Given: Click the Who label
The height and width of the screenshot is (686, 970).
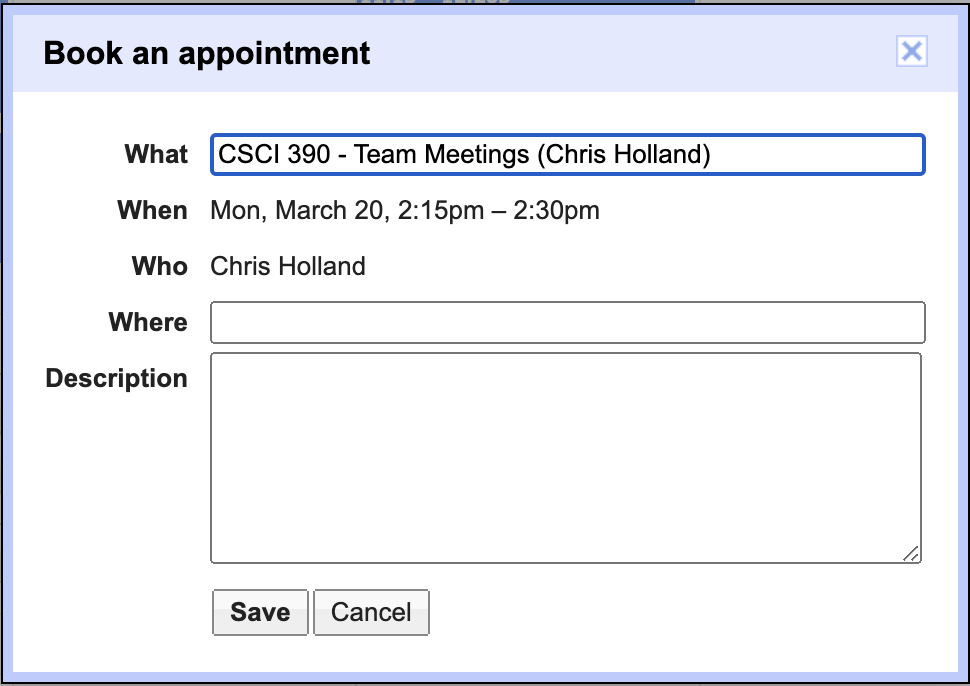Looking at the screenshot, I should coord(160,267).
